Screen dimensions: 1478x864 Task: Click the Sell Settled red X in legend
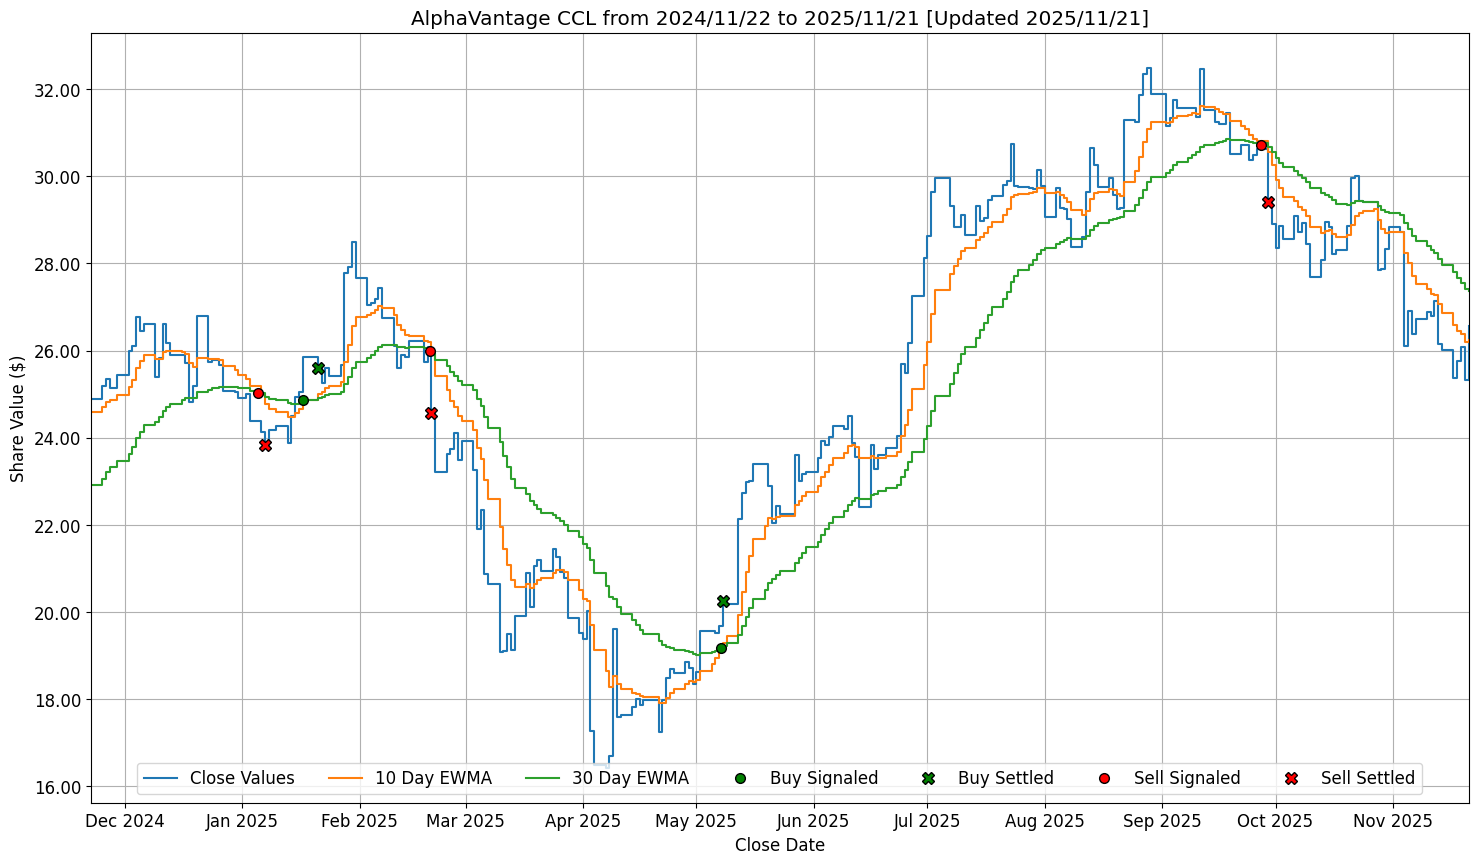[1291, 778]
